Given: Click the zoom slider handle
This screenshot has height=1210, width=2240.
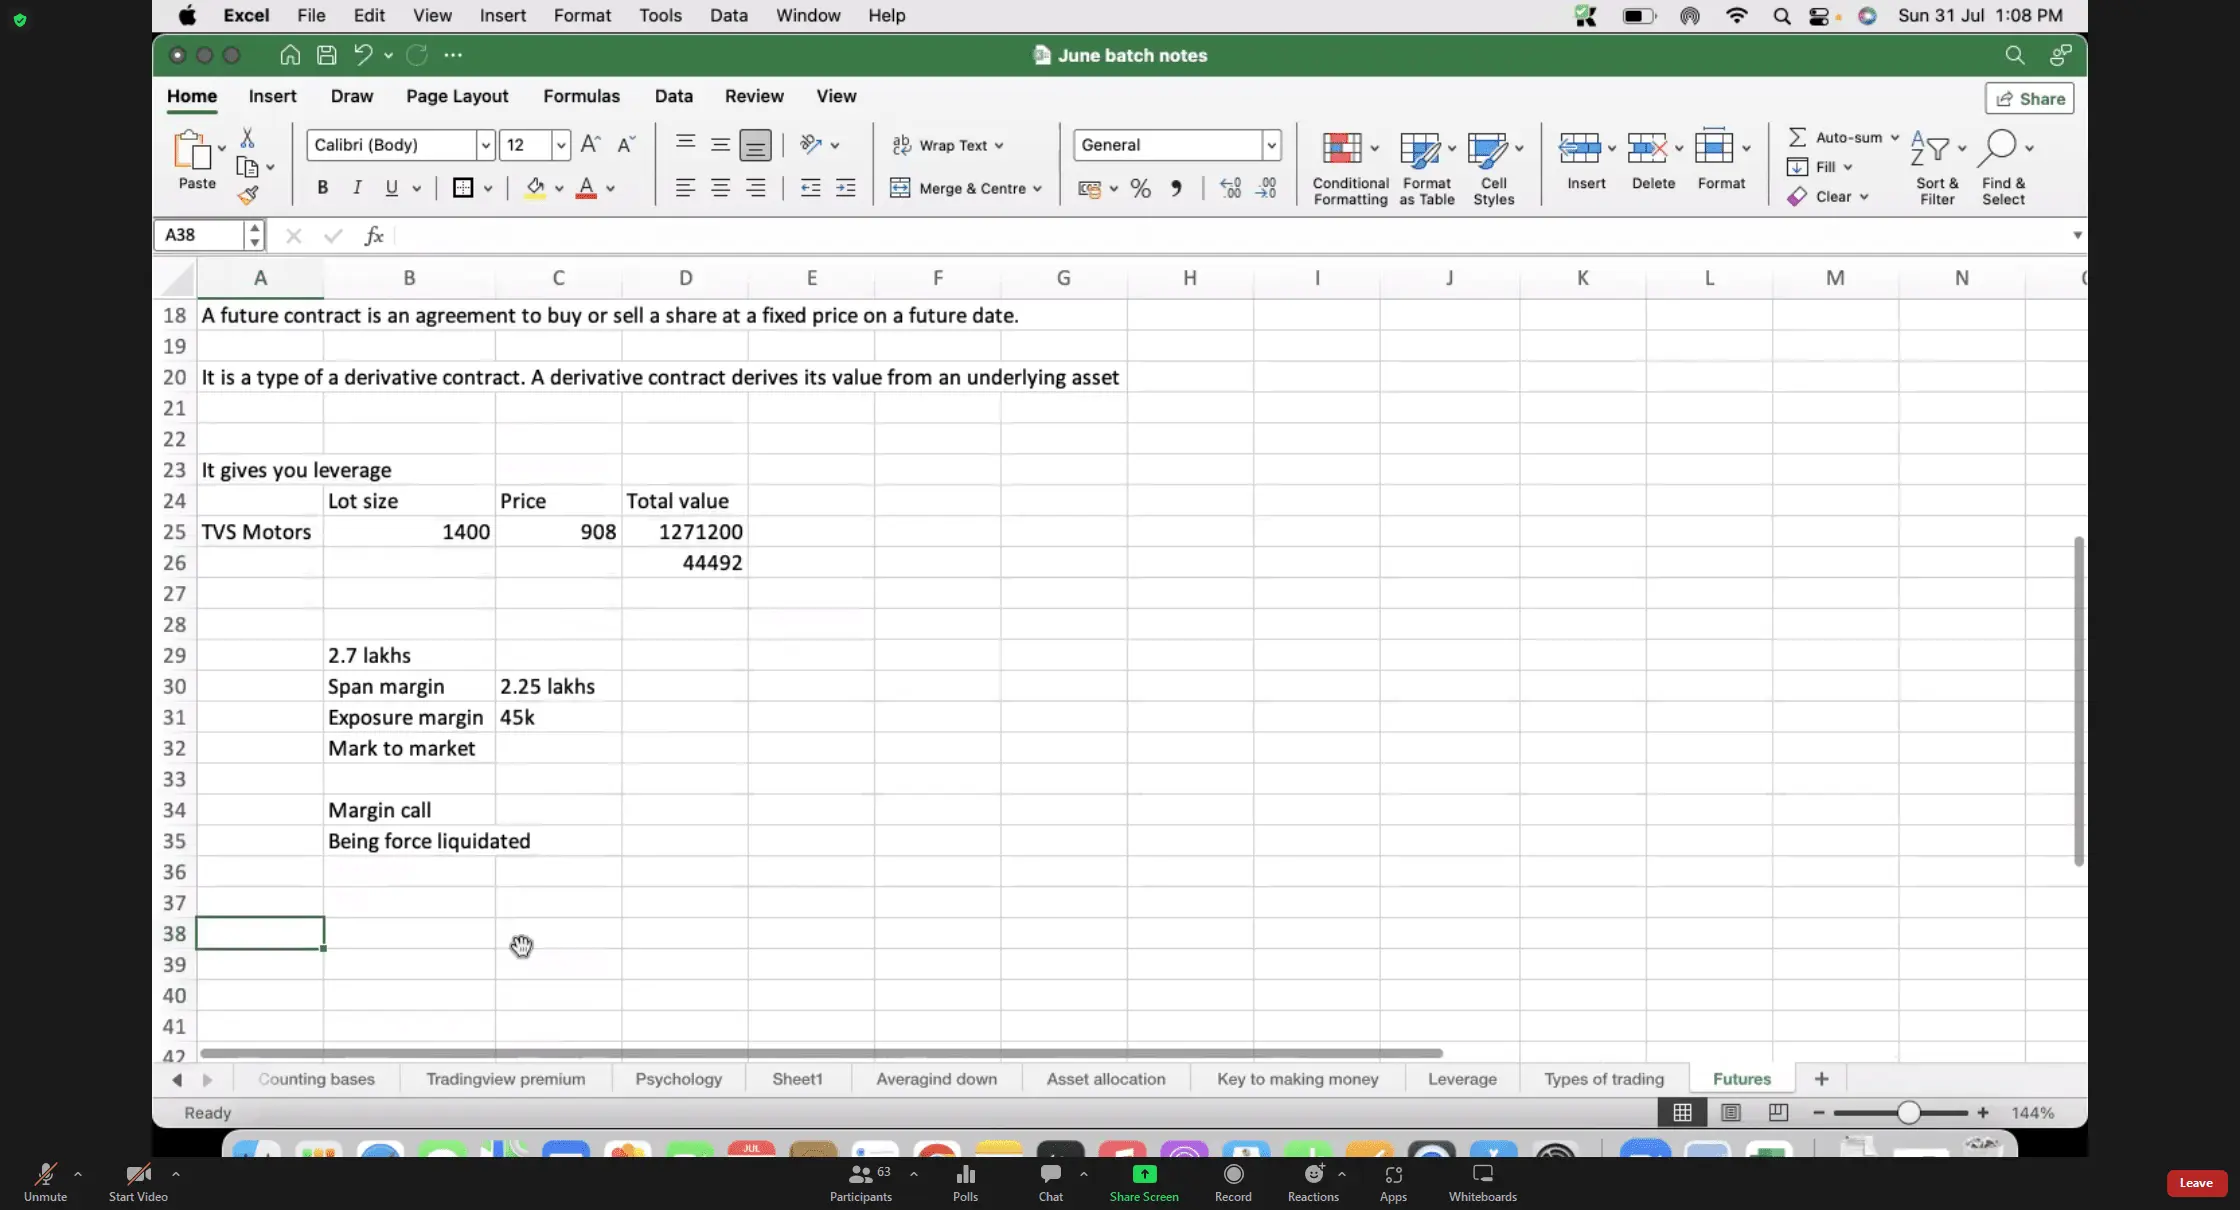Looking at the screenshot, I should tap(1908, 1112).
